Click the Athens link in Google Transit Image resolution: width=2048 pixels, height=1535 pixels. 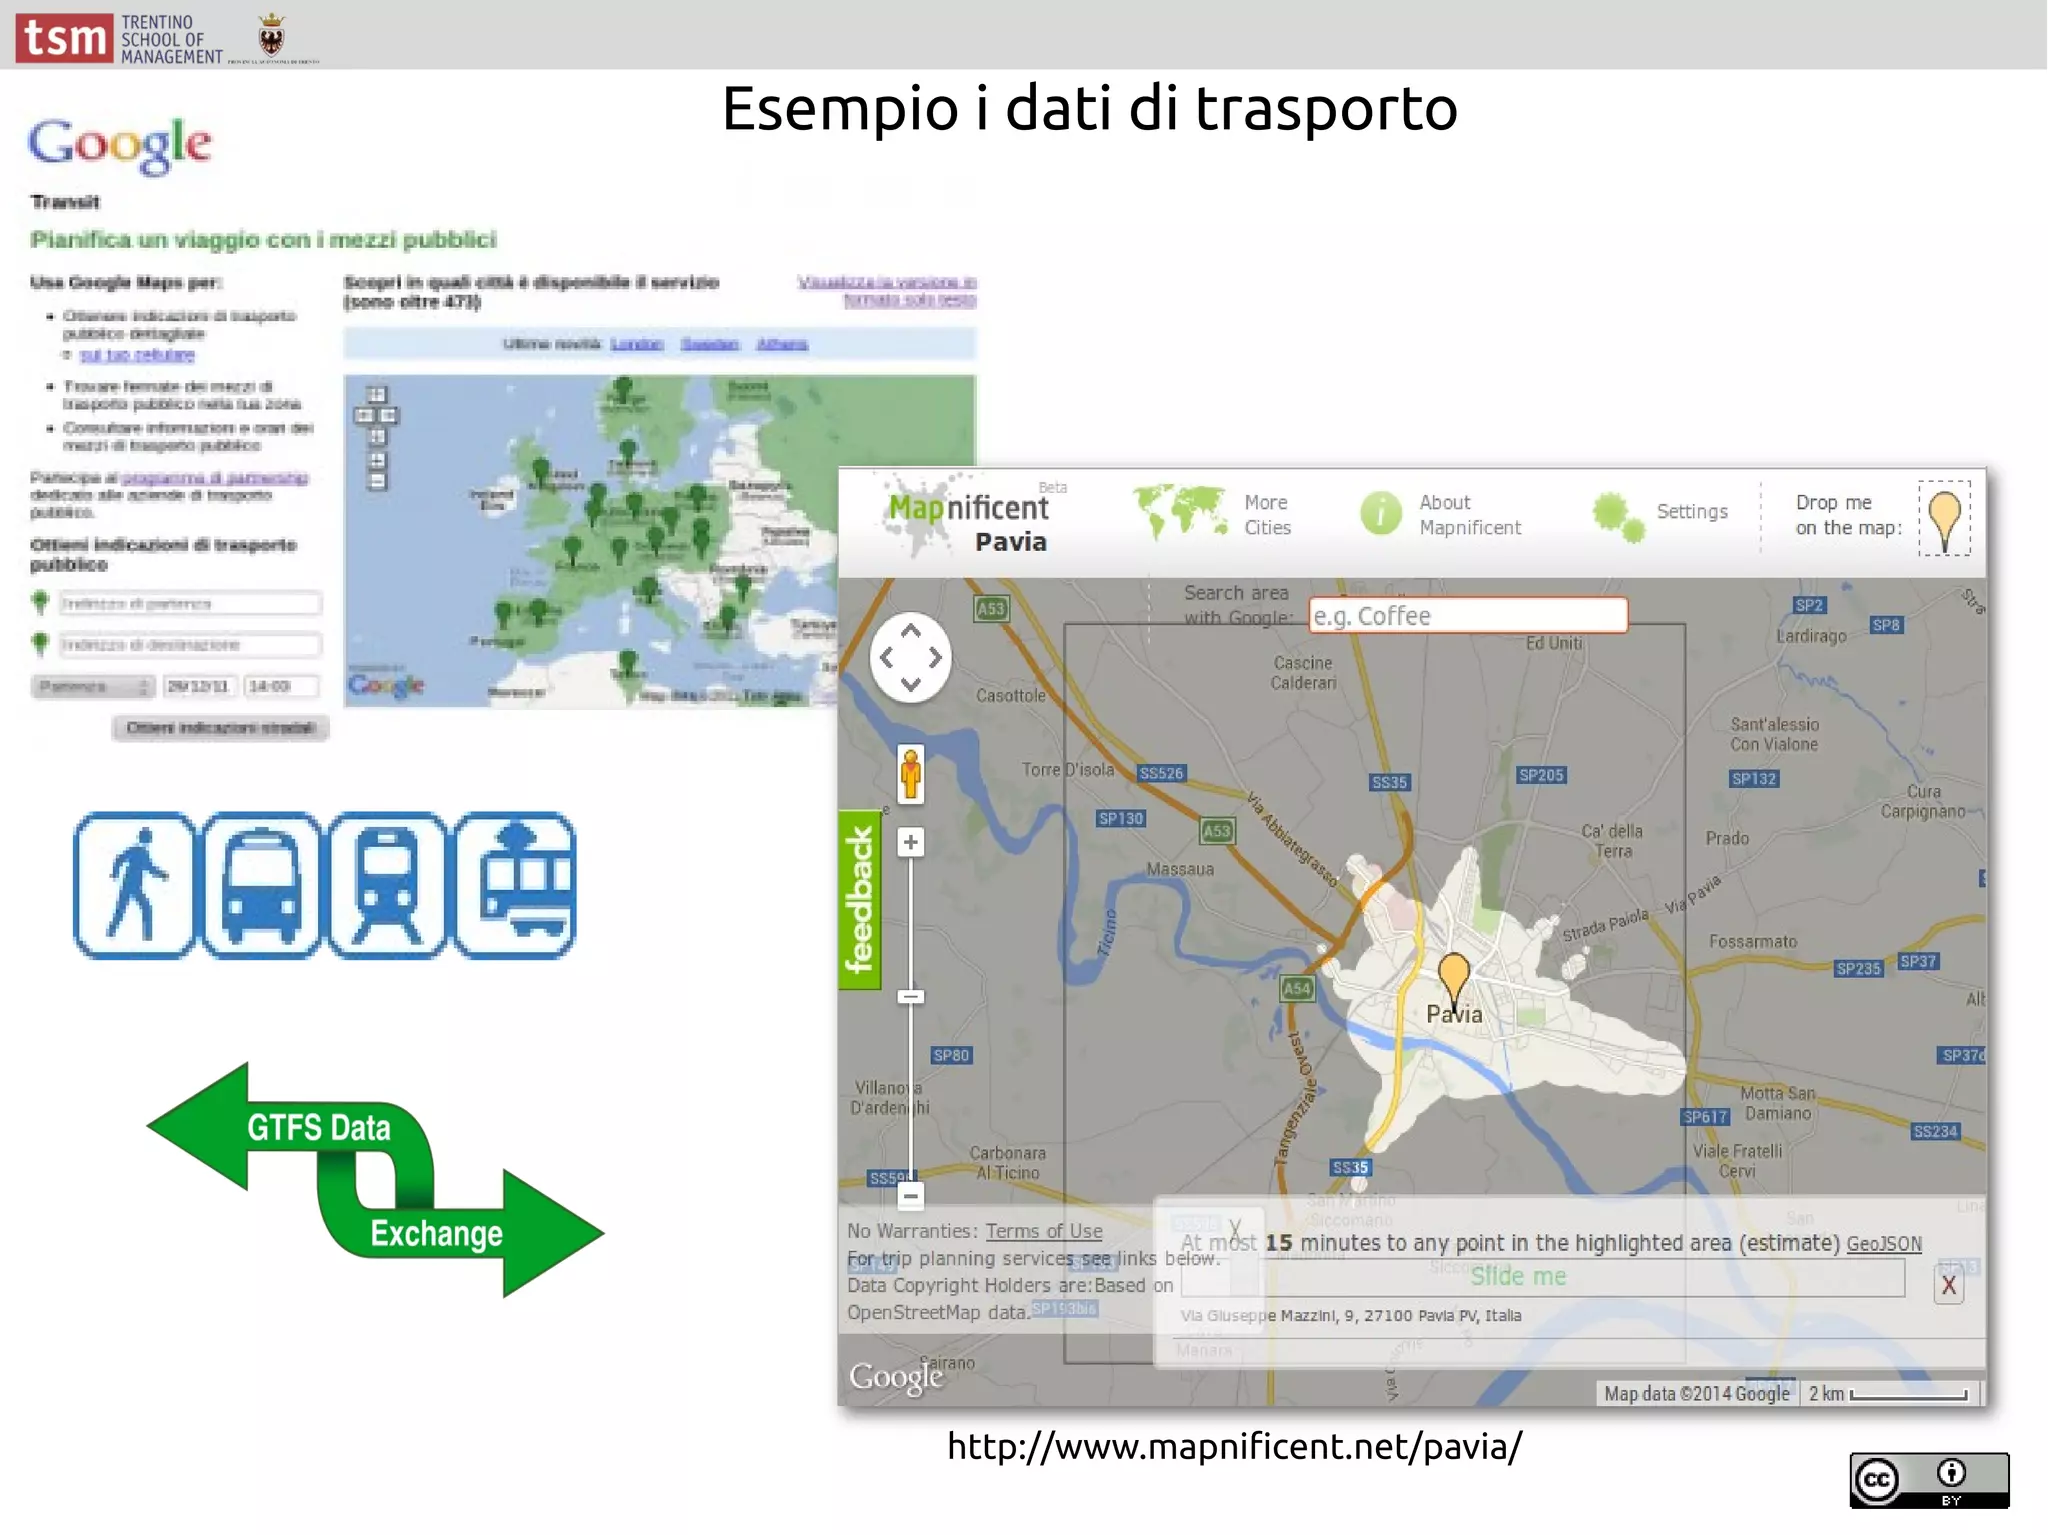(782, 344)
